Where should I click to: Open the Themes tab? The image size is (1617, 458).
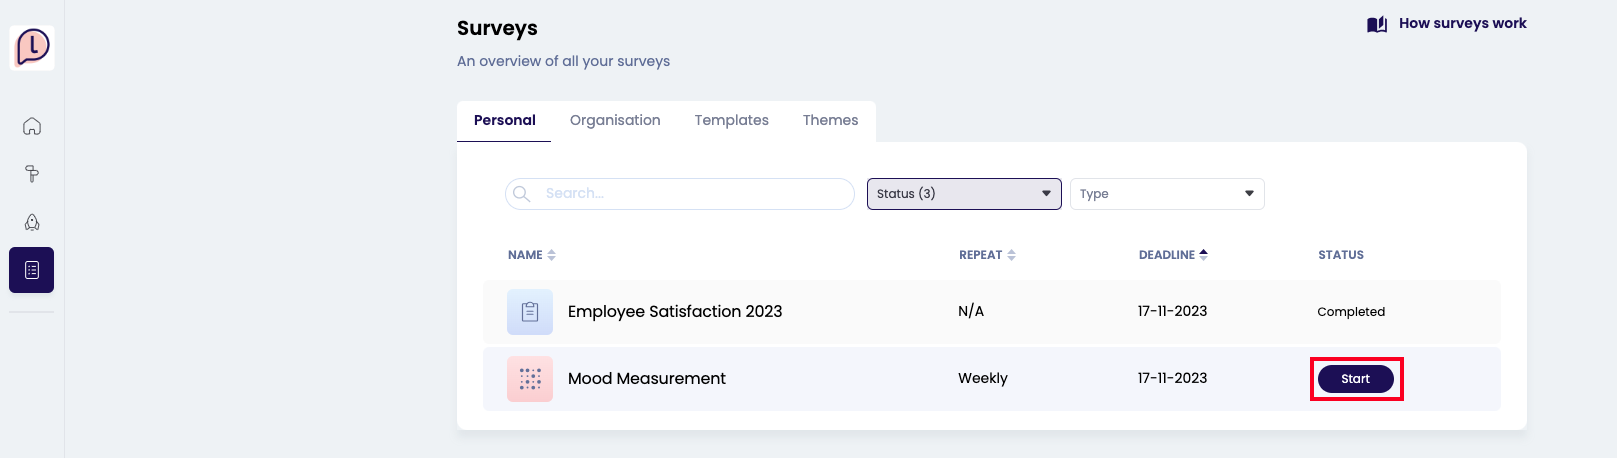(830, 120)
